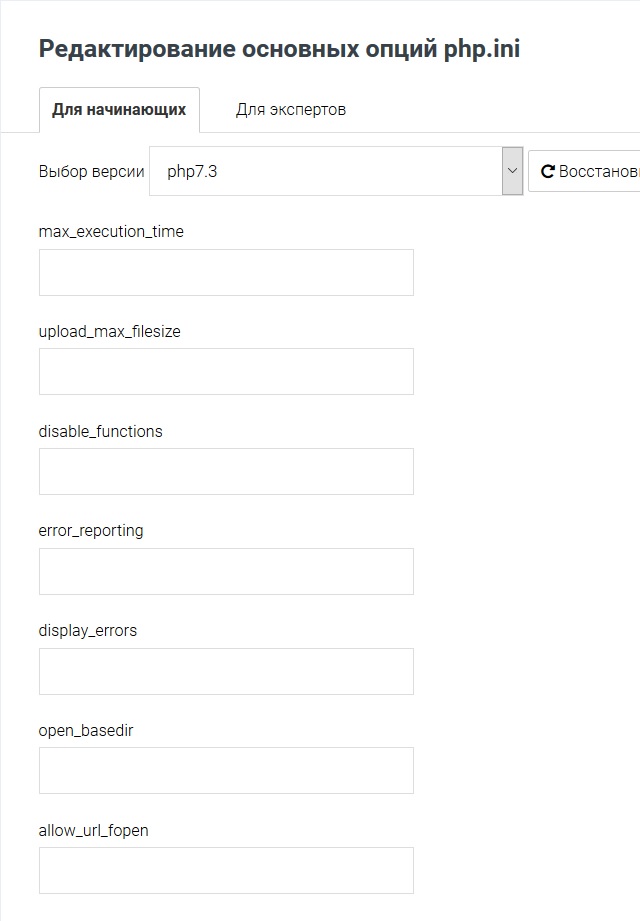Click the max_execution_time label
Image resolution: width=640 pixels, height=921 pixels.
pyautogui.click(x=110, y=231)
